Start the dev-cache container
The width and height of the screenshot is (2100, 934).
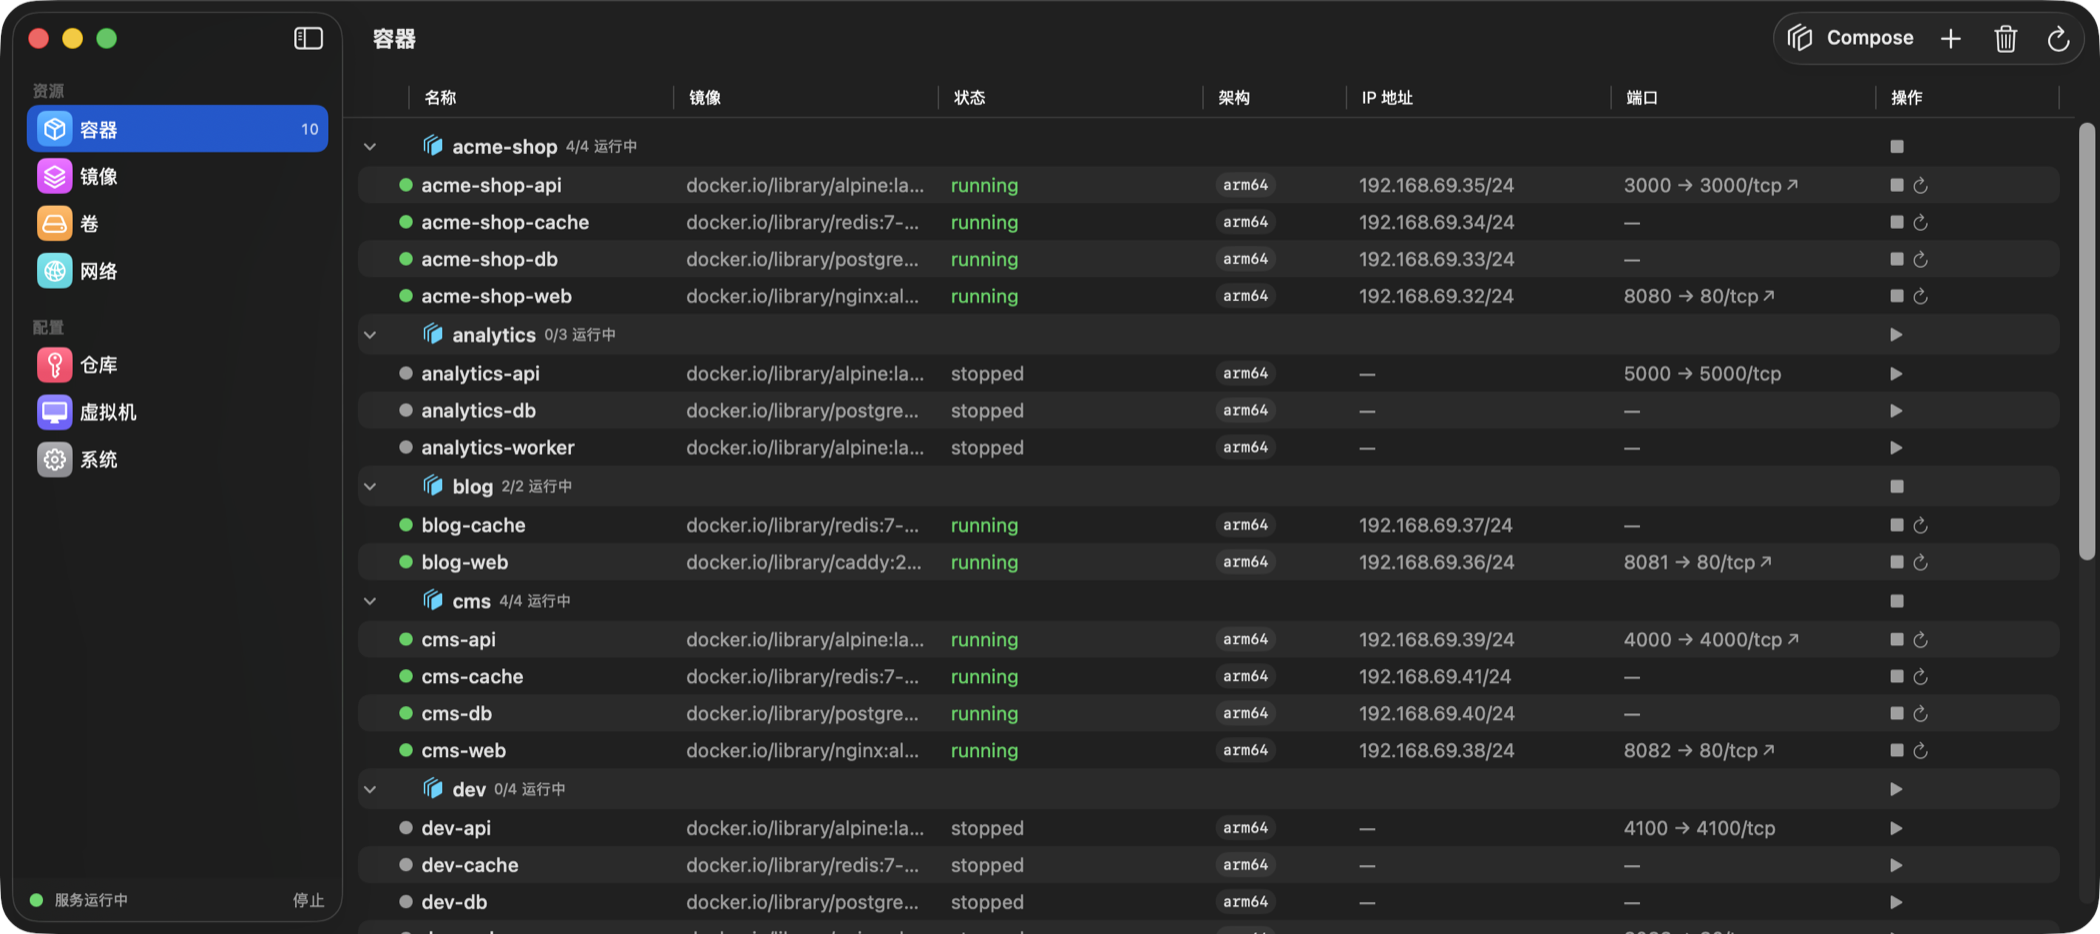click(1896, 865)
